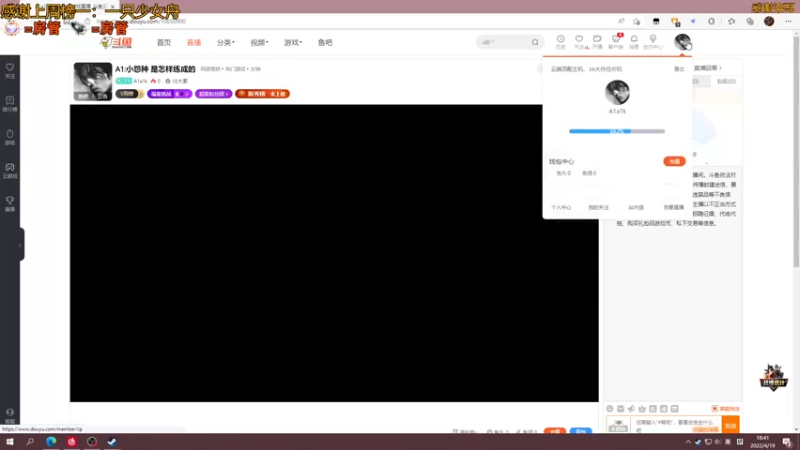Click the taskbar clock showing 18:41
The image size is (800, 450).
(762, 442)
